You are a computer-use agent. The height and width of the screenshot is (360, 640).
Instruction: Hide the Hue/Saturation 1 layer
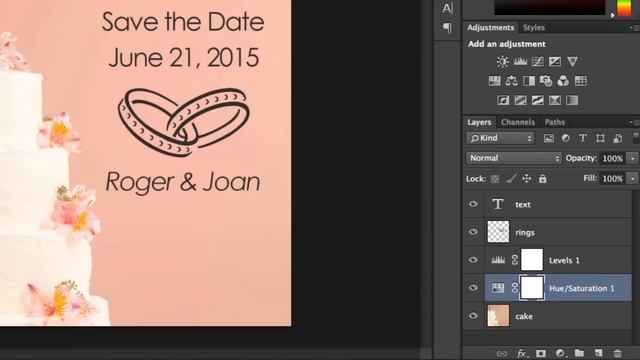(x=473, y=288)
